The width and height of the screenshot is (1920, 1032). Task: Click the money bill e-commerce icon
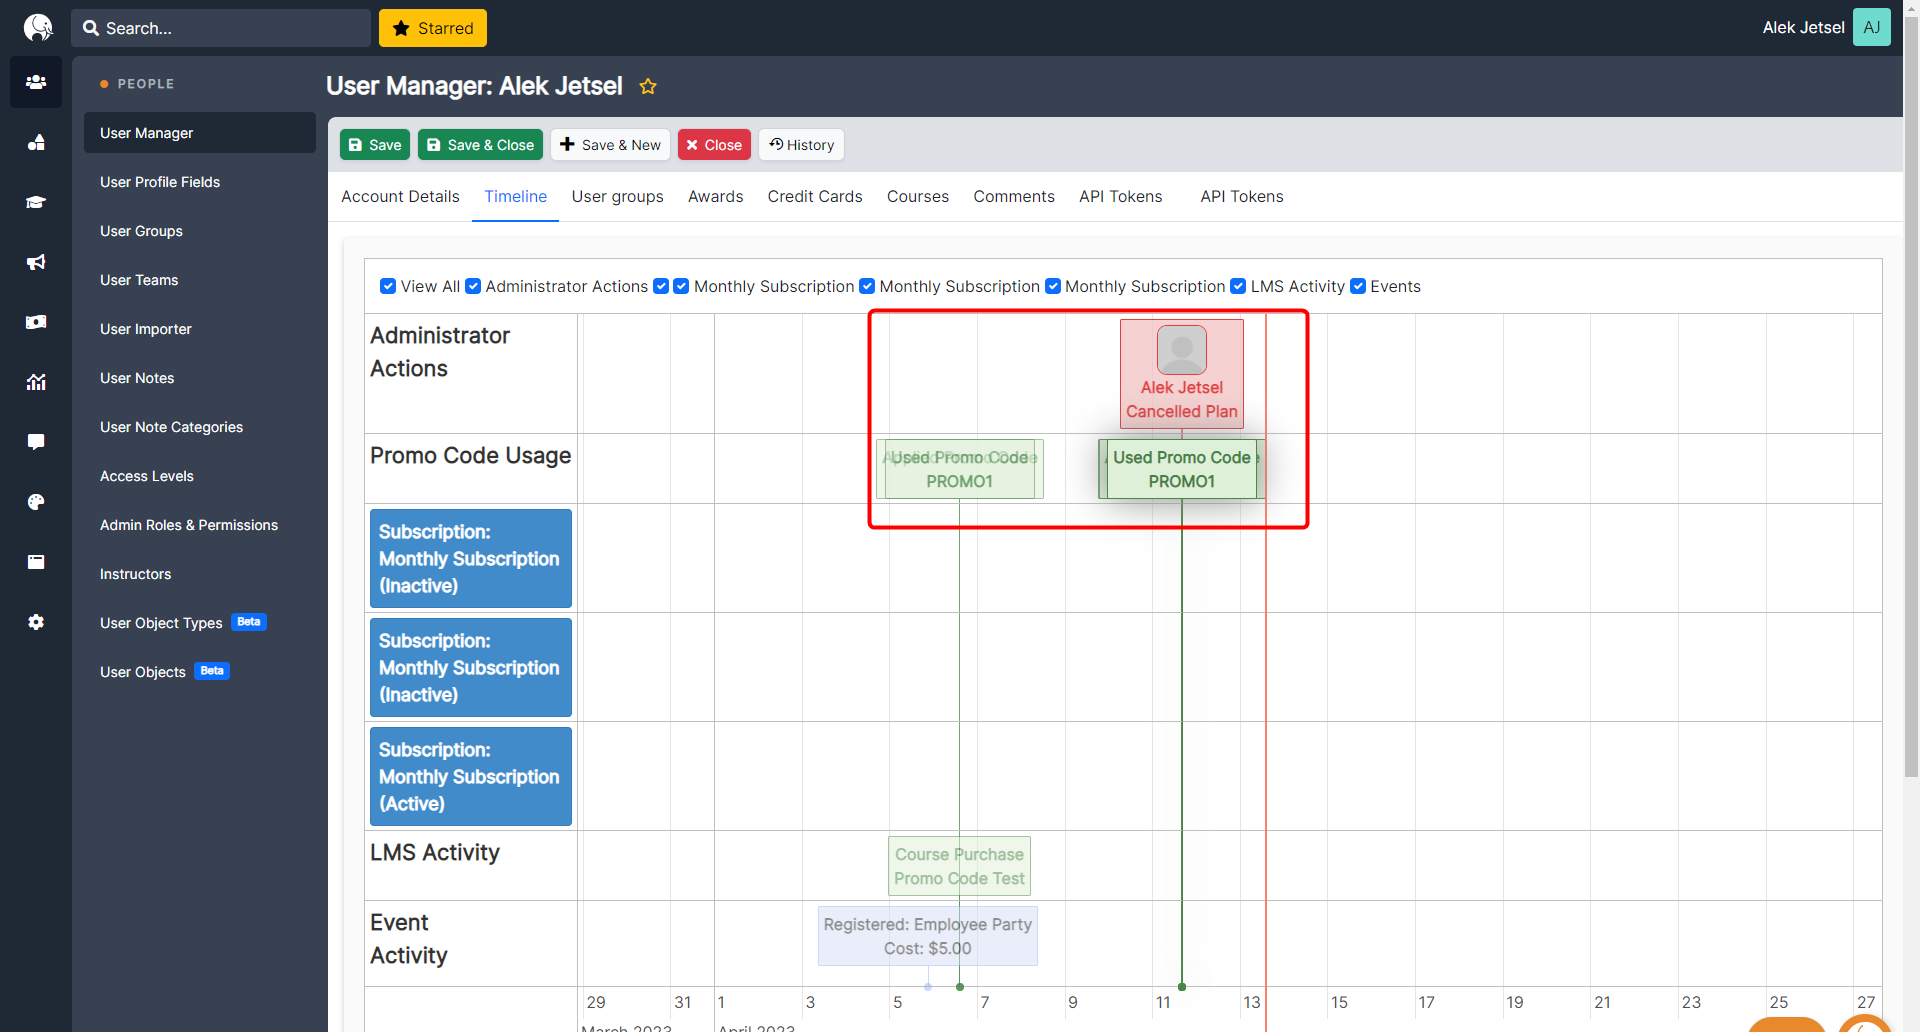36,322
